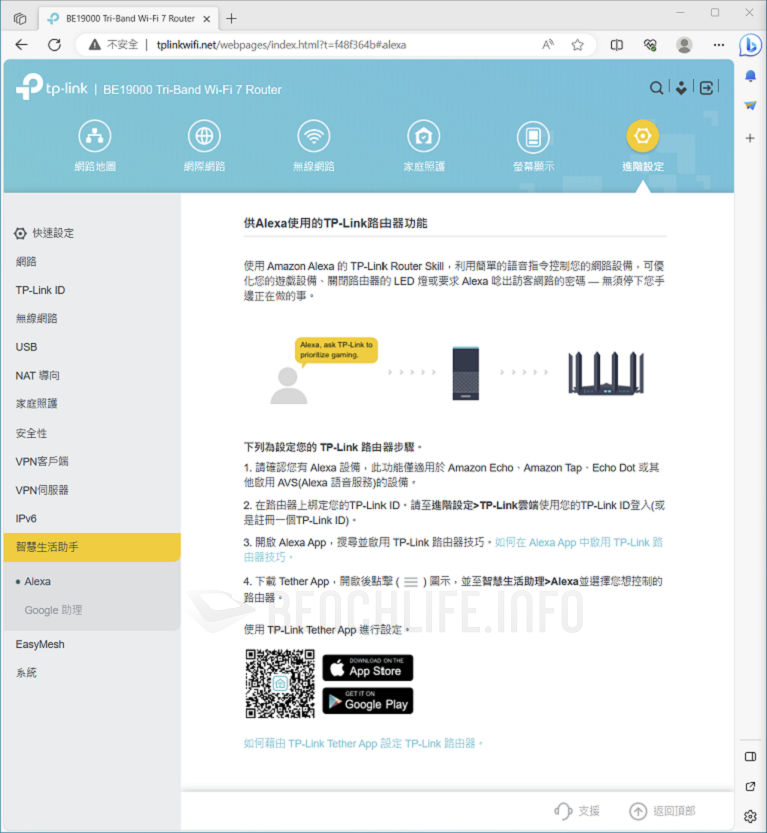Open the browser settings and more menu

tap(719, 45)
